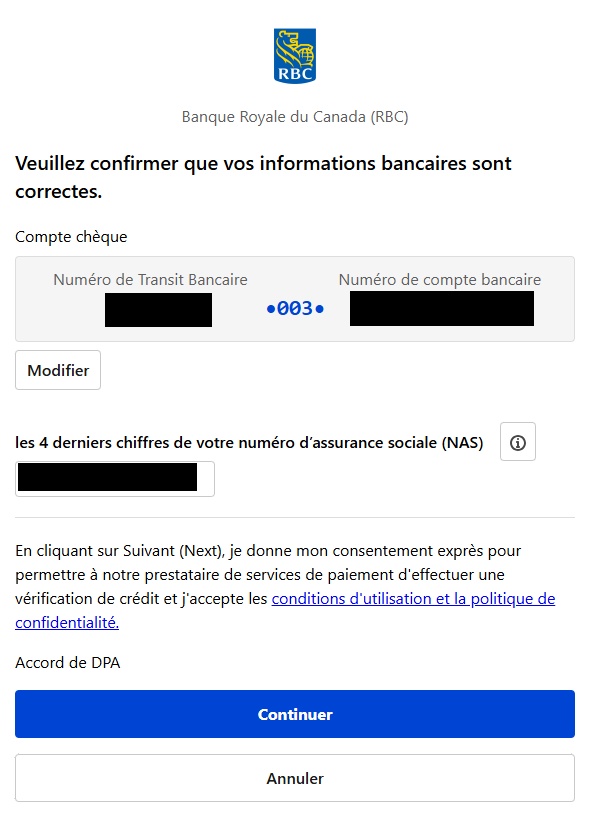This screenshot has width=589, height=818.
Task: Click the RBC bank logo
Action: tap(294, 55)
